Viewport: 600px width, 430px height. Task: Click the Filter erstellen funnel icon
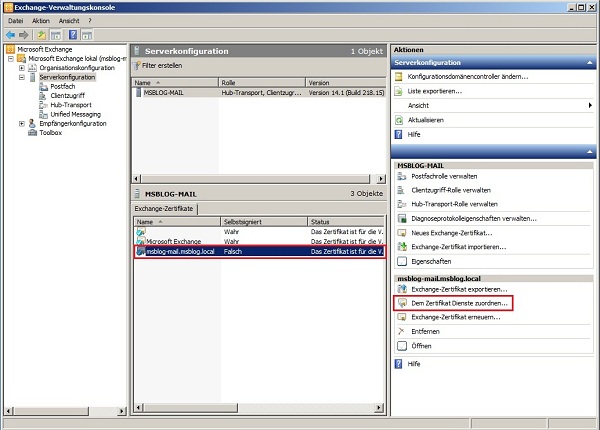[137, 66]
